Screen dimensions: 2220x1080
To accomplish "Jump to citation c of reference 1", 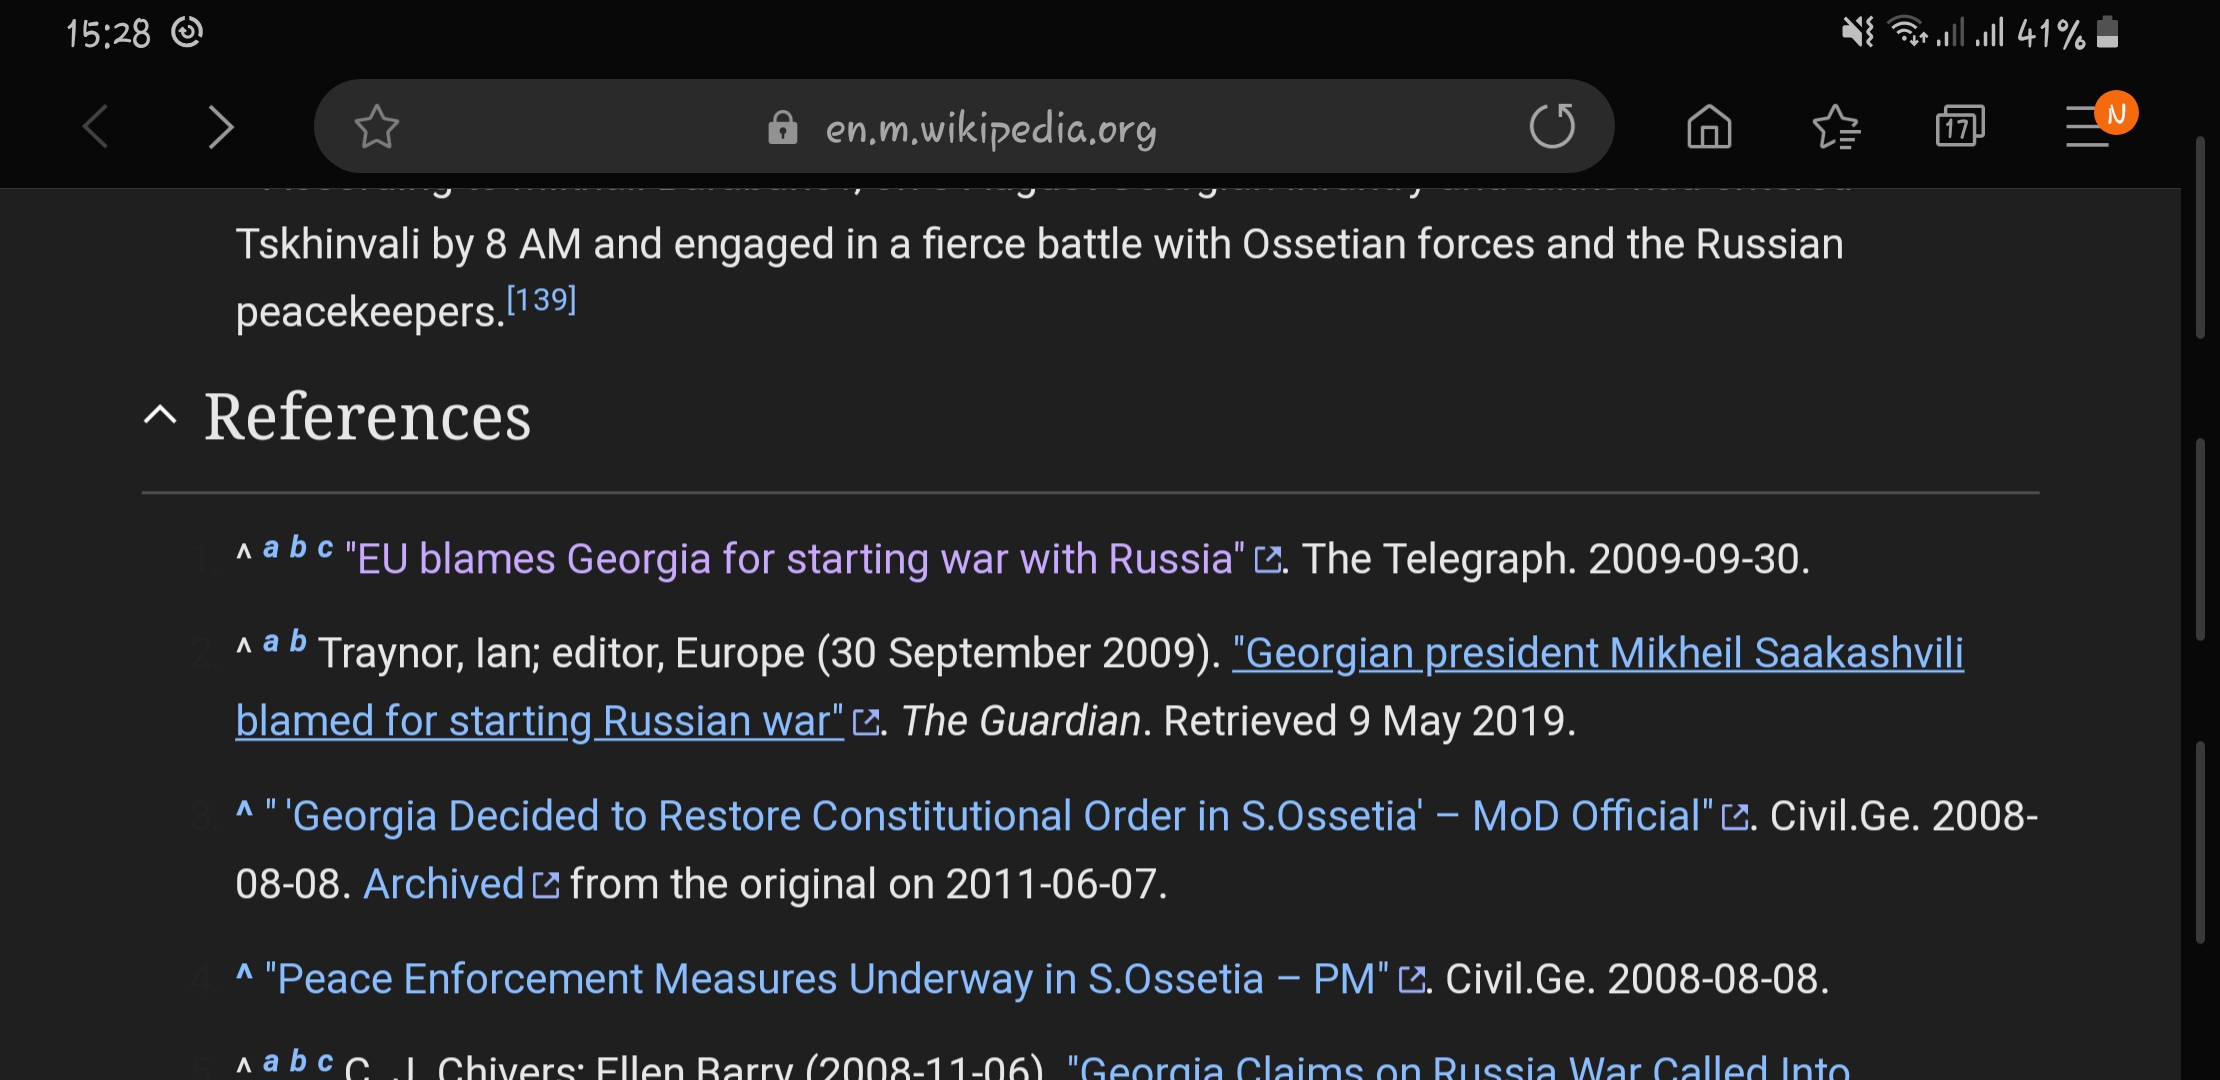I will 325,547.
